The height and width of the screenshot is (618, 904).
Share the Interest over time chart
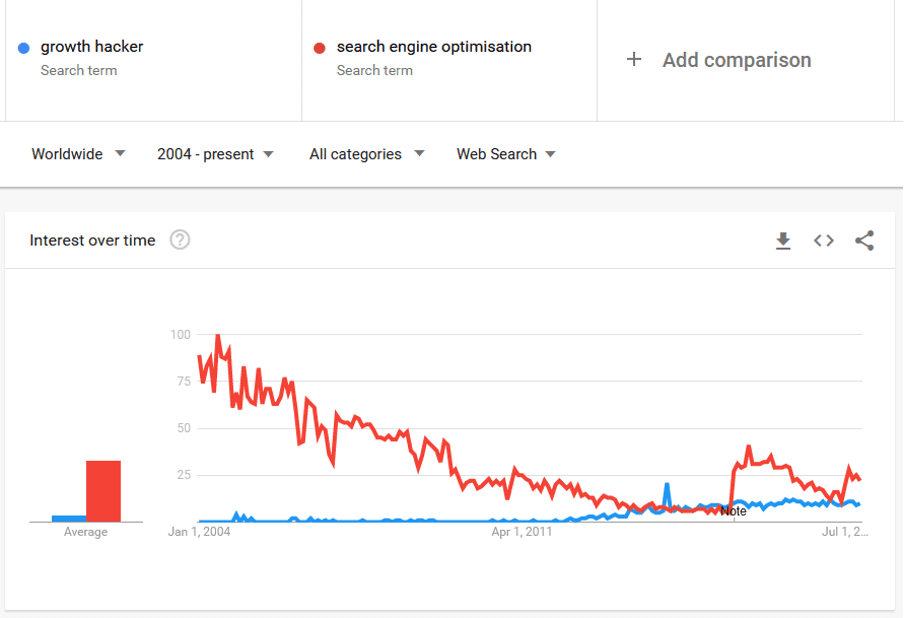864,240
